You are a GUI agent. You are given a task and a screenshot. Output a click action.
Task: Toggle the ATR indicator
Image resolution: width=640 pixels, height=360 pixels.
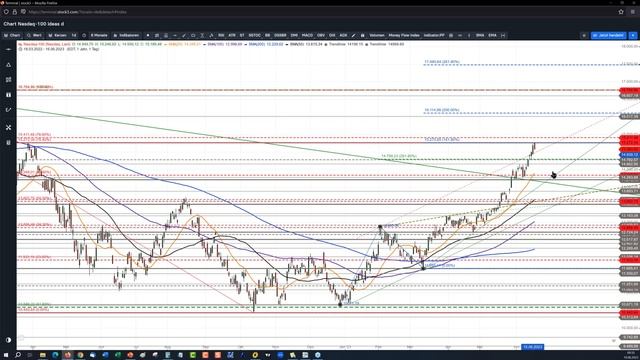(x=232, y=36)
